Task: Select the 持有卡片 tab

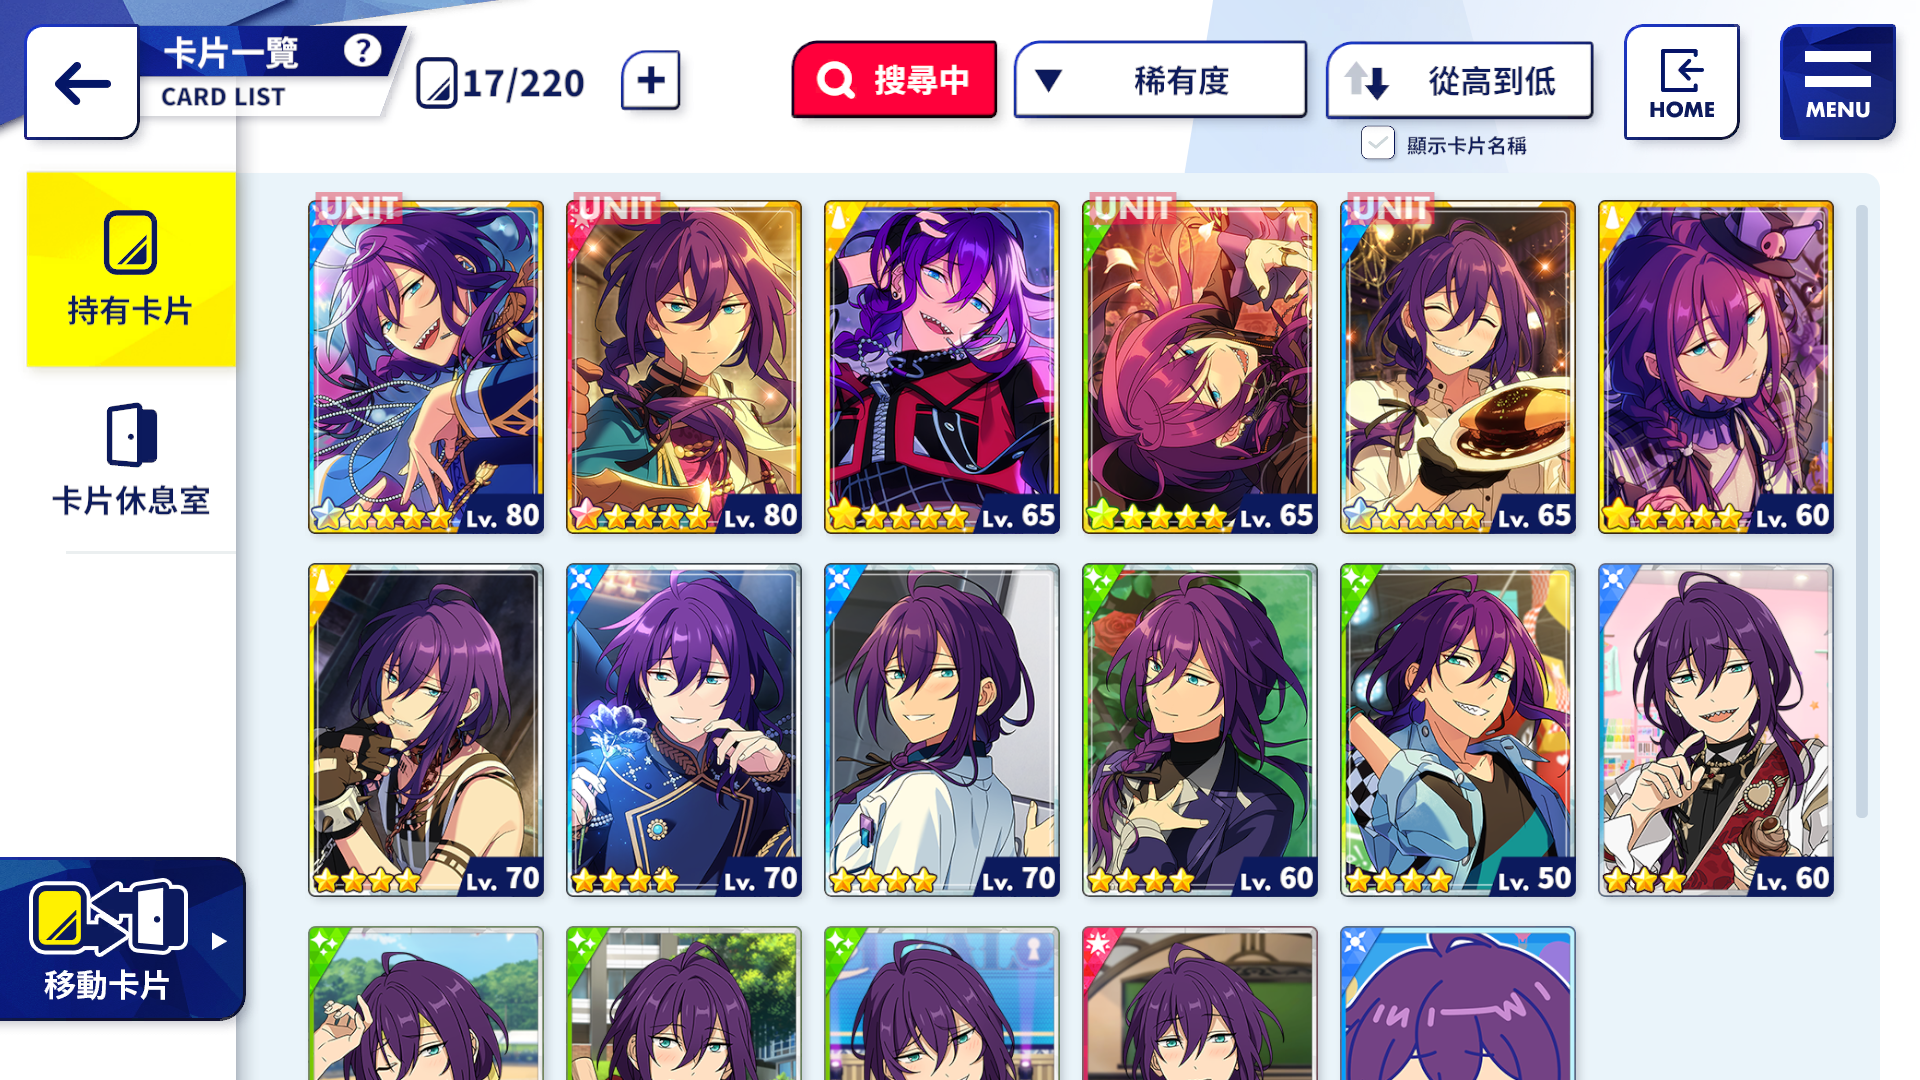Action: pos(131,269)
